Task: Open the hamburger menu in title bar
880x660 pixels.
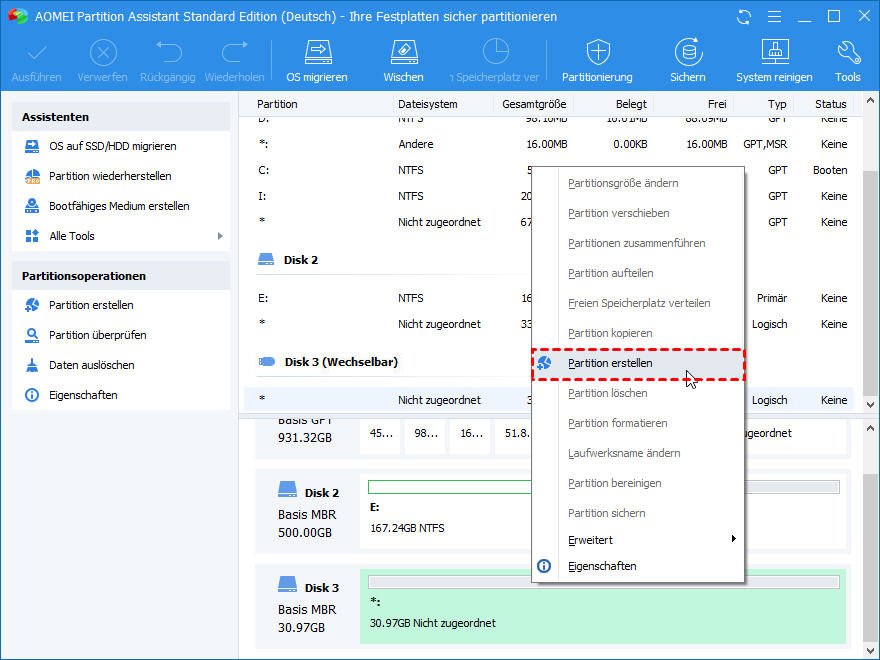Action: [x=774, y=17]
